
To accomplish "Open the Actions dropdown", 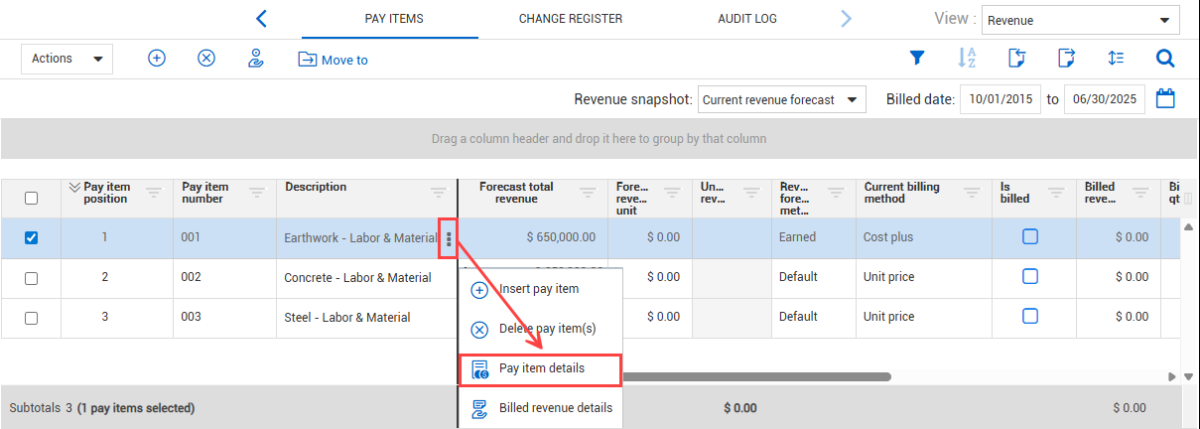I will tap(67, 59).
